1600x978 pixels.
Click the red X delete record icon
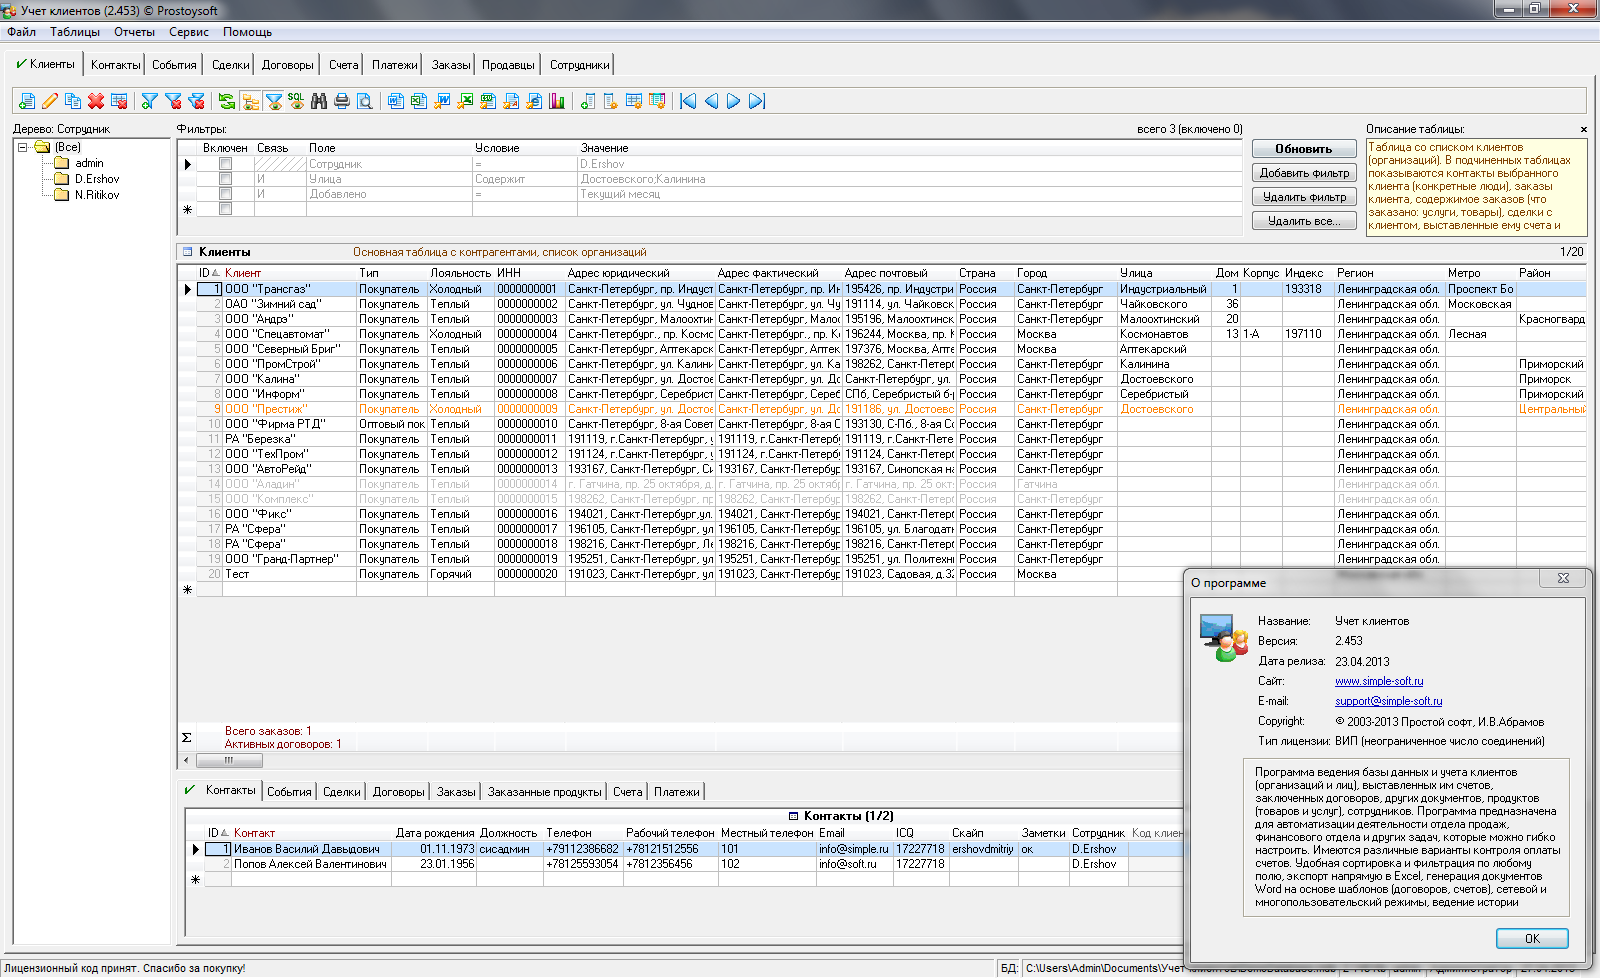click(96, 101)
